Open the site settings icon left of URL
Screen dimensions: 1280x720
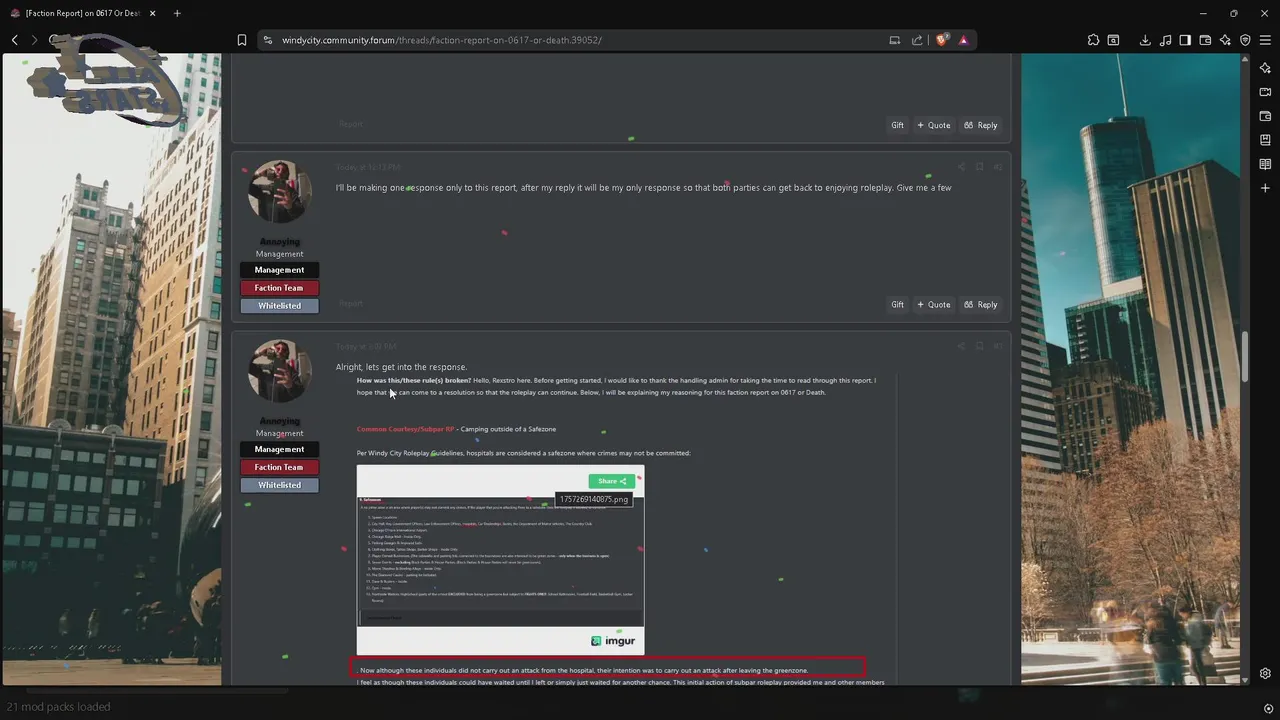tap(267, 40)
